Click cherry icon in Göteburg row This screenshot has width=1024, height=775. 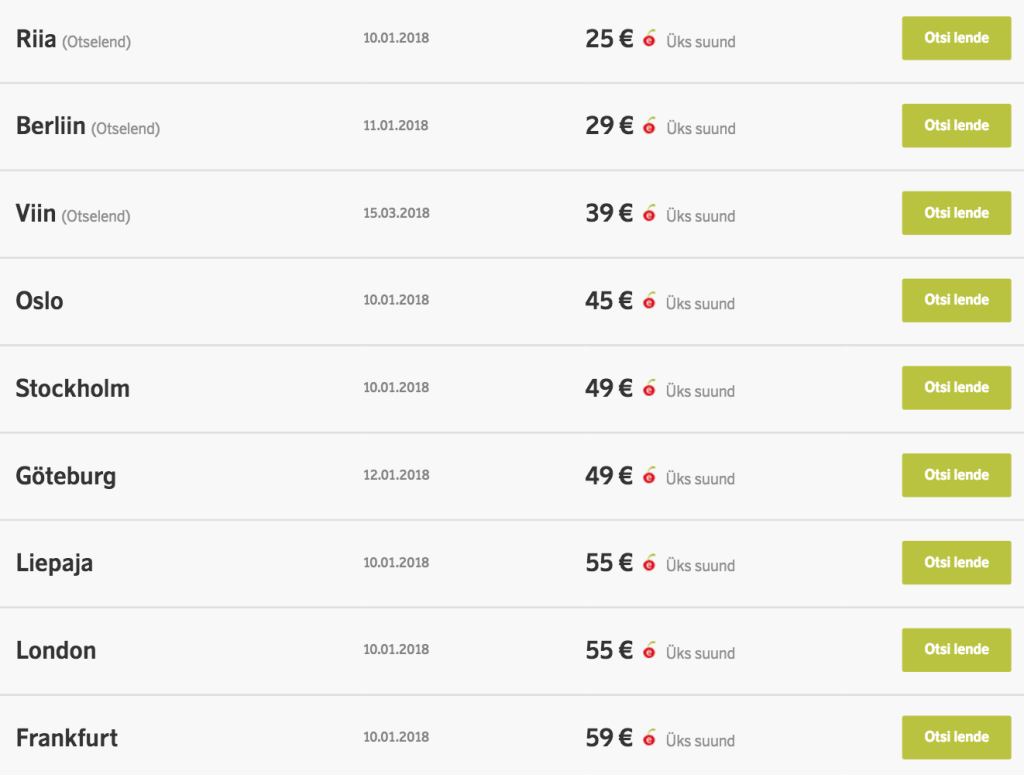pyautogui.click(x=649, y=476)
